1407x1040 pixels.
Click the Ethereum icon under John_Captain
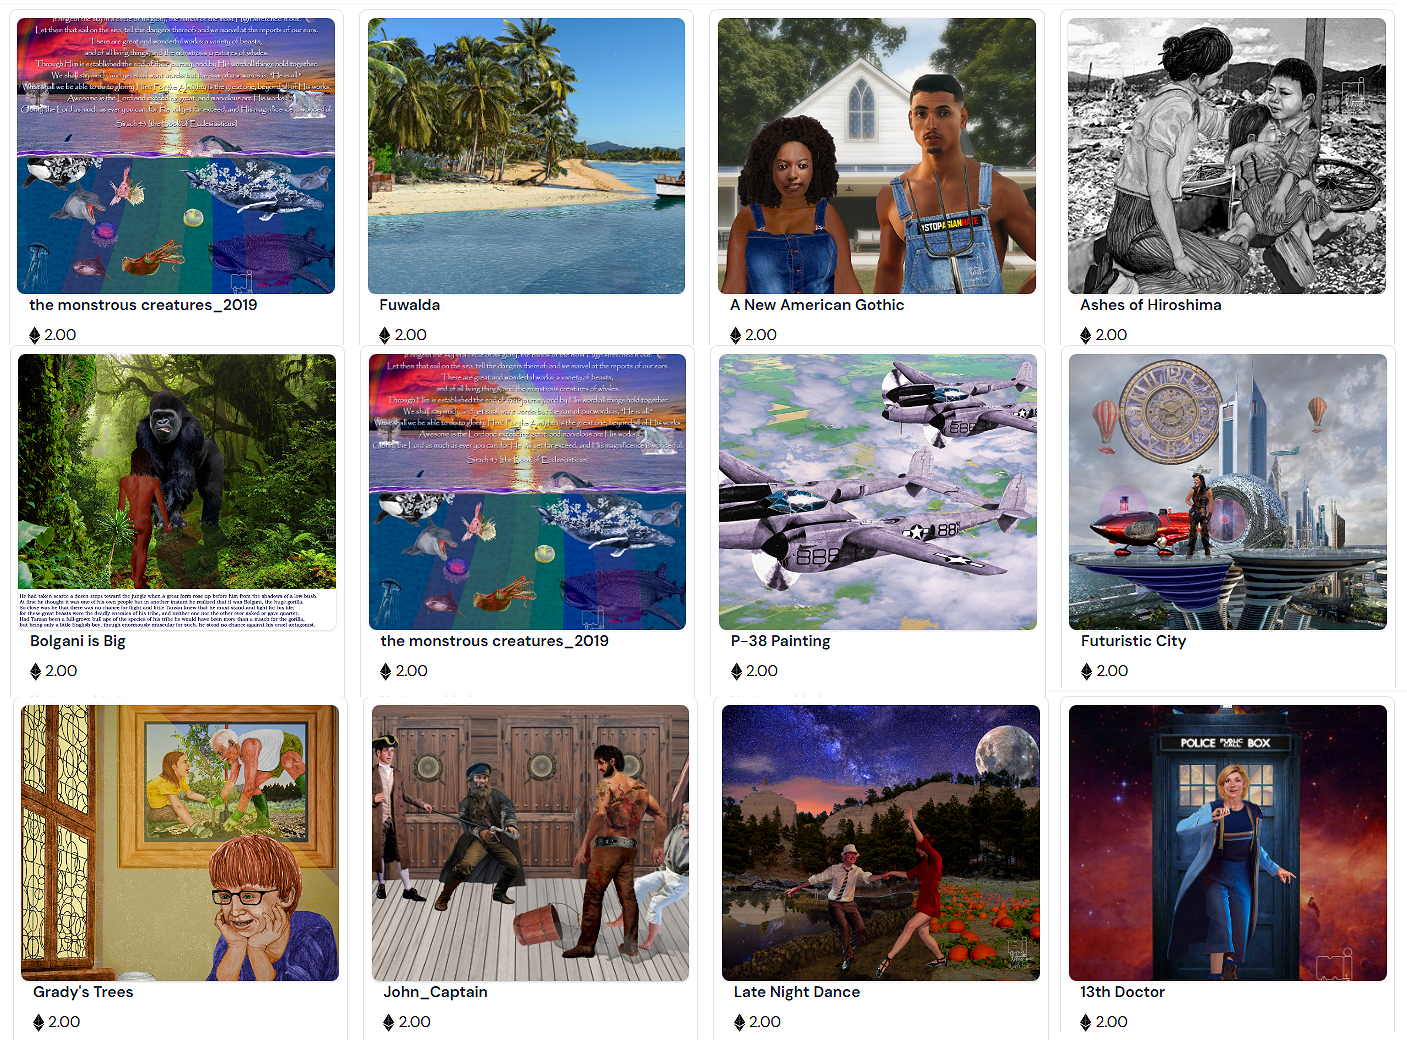click(x=389, y=1022)
